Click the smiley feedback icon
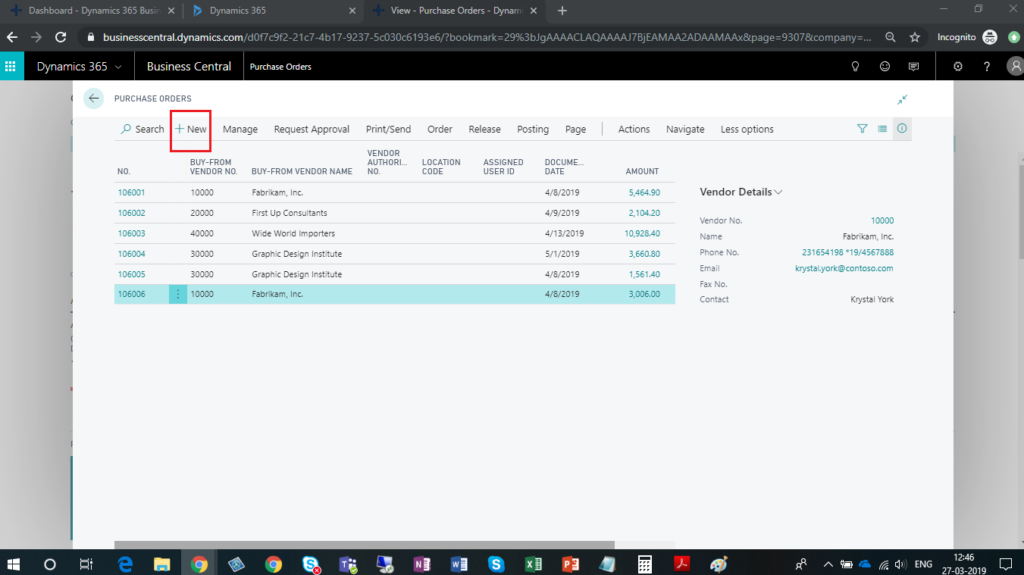 point(884,67)
